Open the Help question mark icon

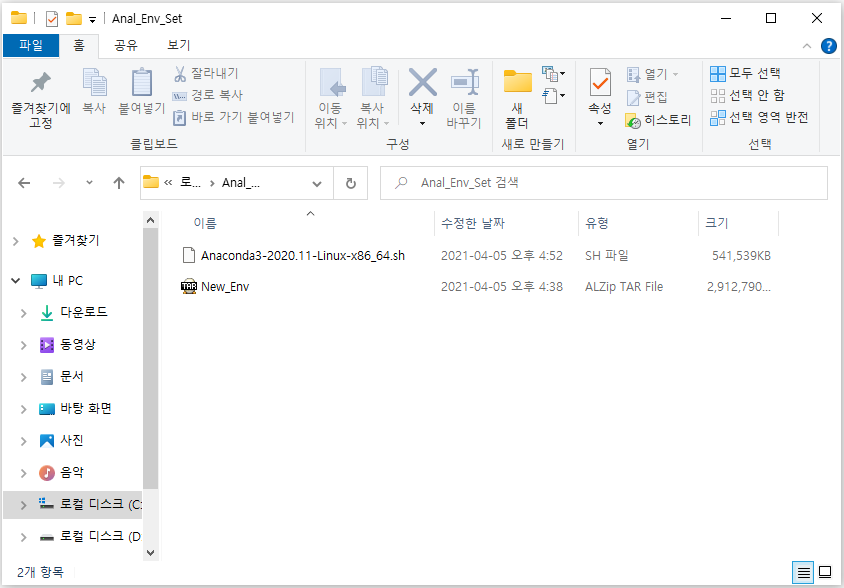pos(828,46)
